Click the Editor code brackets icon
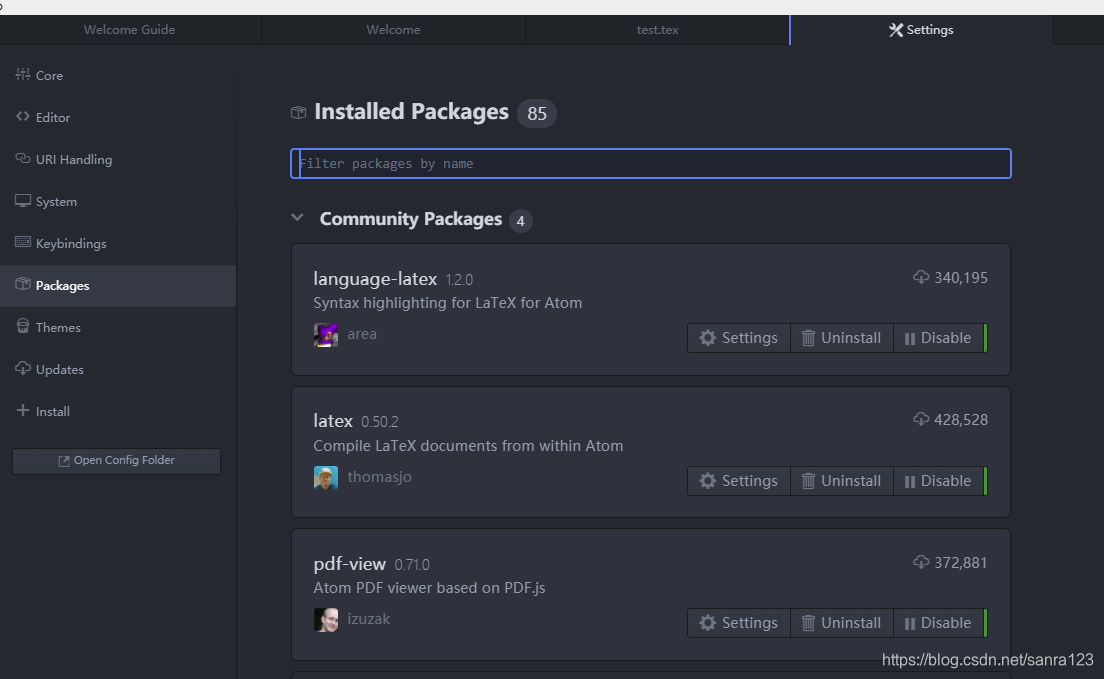 pyautogui.click(x=23, y=116)
